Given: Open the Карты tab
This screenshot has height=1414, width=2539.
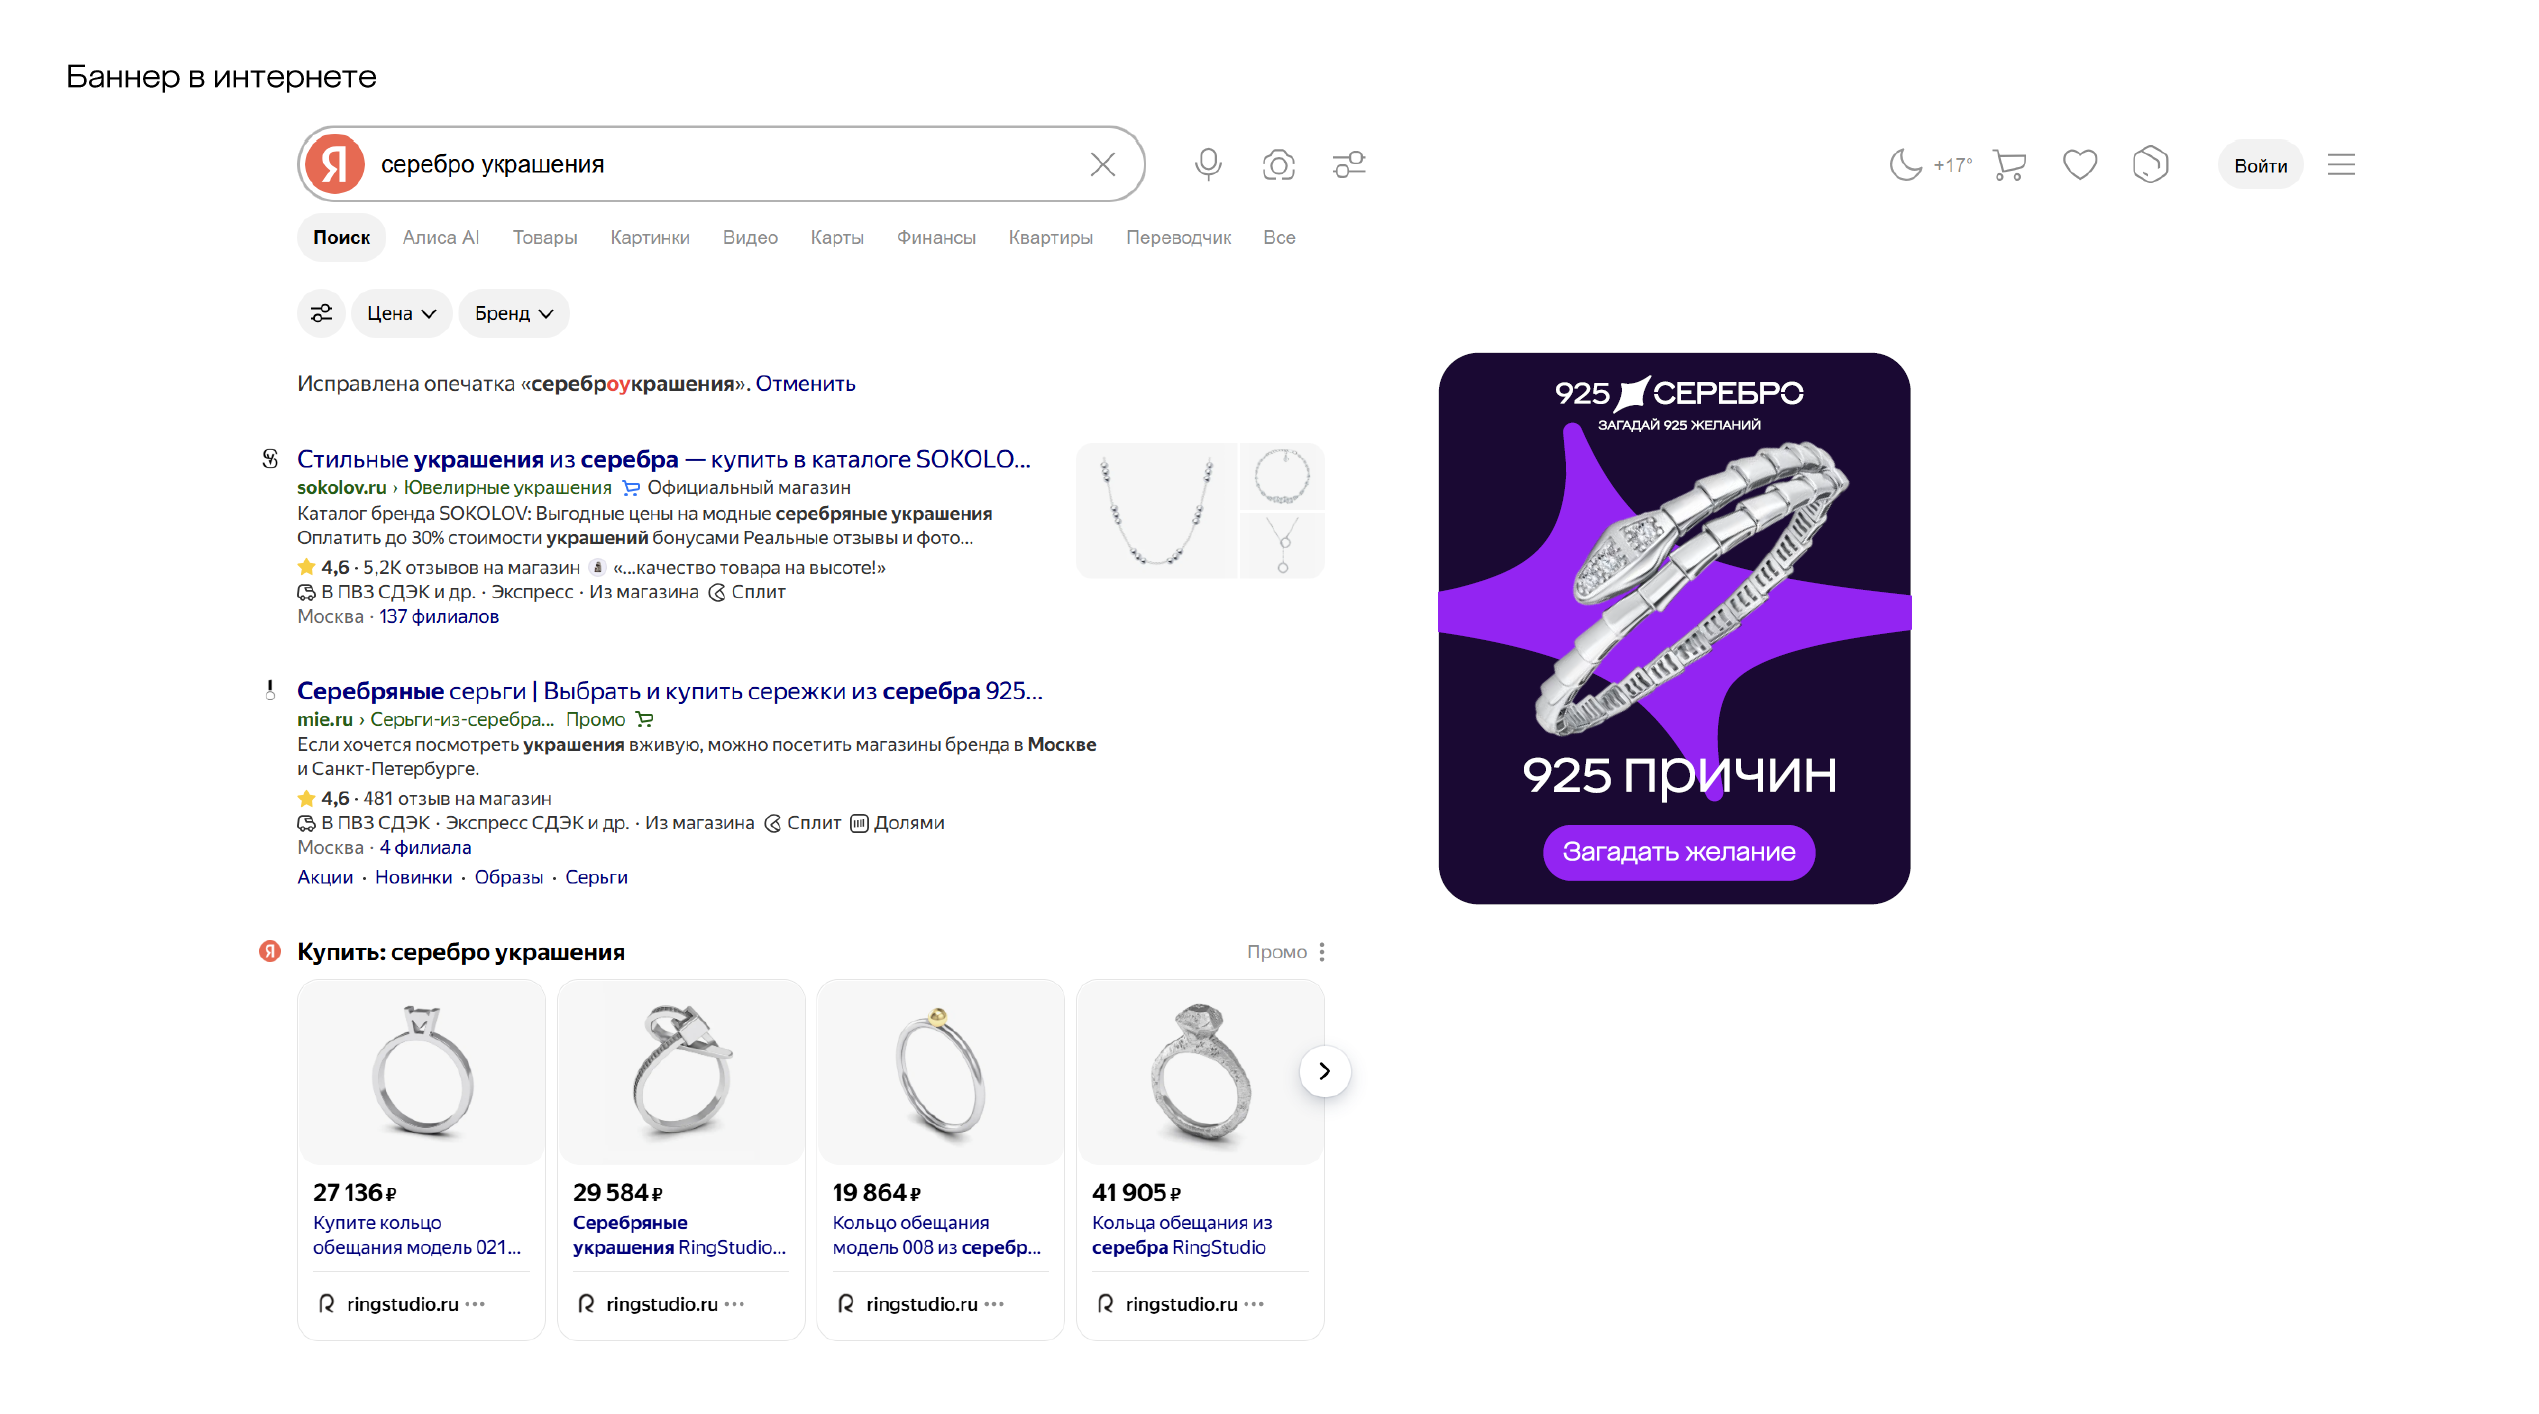Looking at the screenshot, I should (x=837, y=237).
